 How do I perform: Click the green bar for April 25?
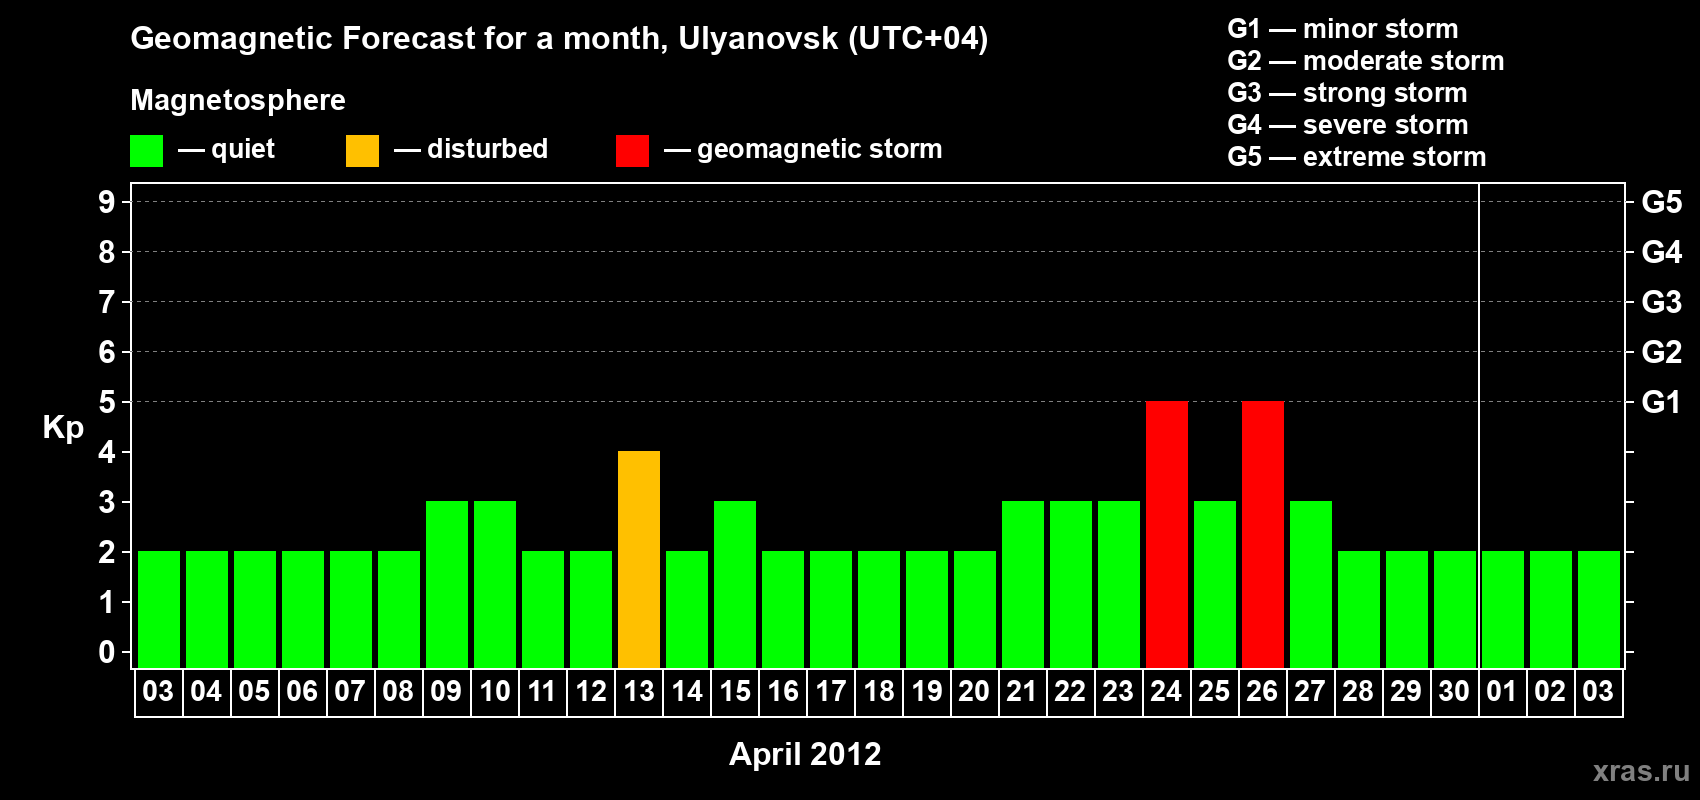(x=1215, y=585)
